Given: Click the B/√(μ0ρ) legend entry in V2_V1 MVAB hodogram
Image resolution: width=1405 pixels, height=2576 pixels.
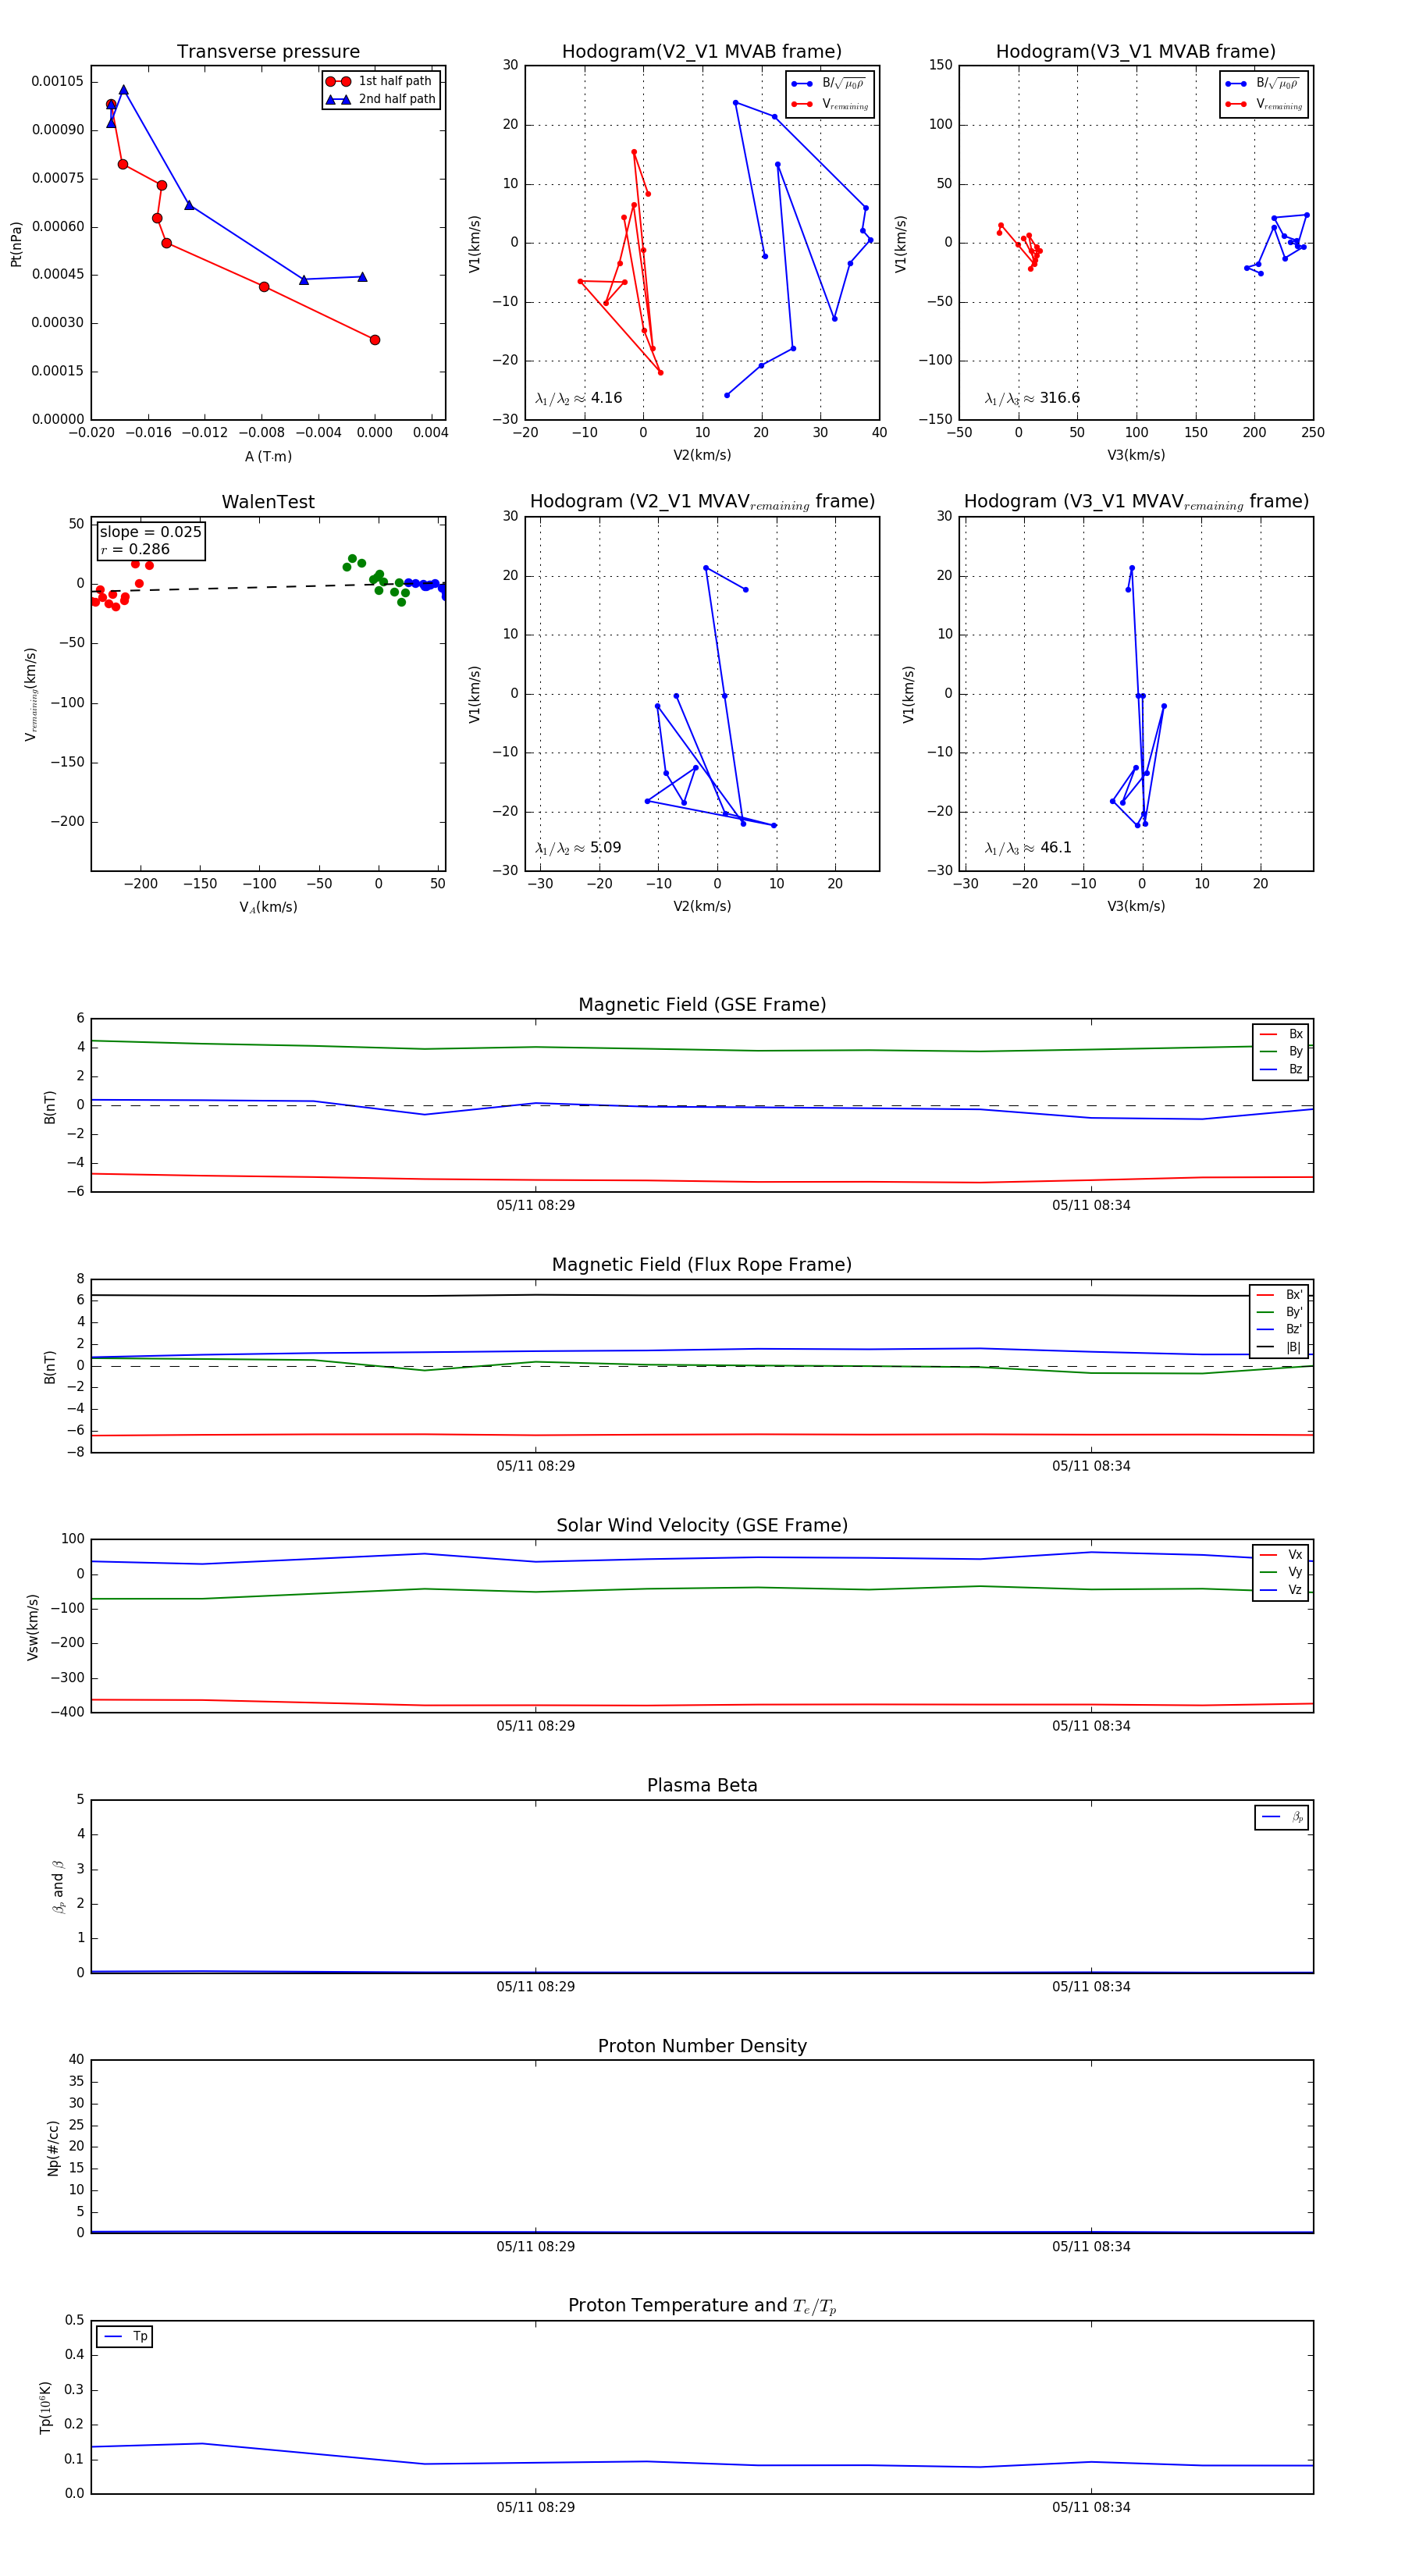Looking at the screenshot, I should tap(829, 84).
